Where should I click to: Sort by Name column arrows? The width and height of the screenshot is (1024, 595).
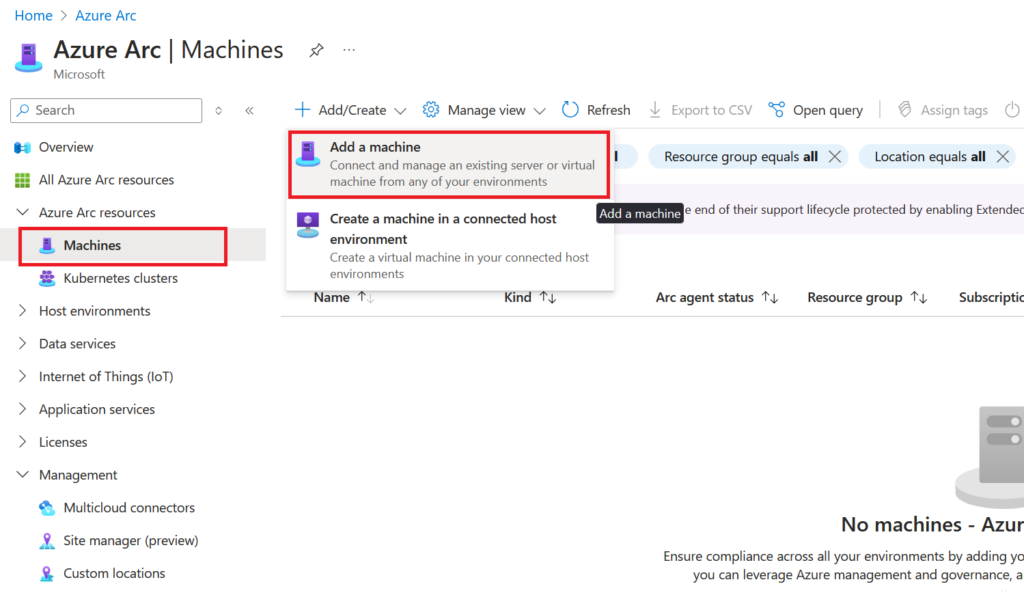(x=366, y=298)
